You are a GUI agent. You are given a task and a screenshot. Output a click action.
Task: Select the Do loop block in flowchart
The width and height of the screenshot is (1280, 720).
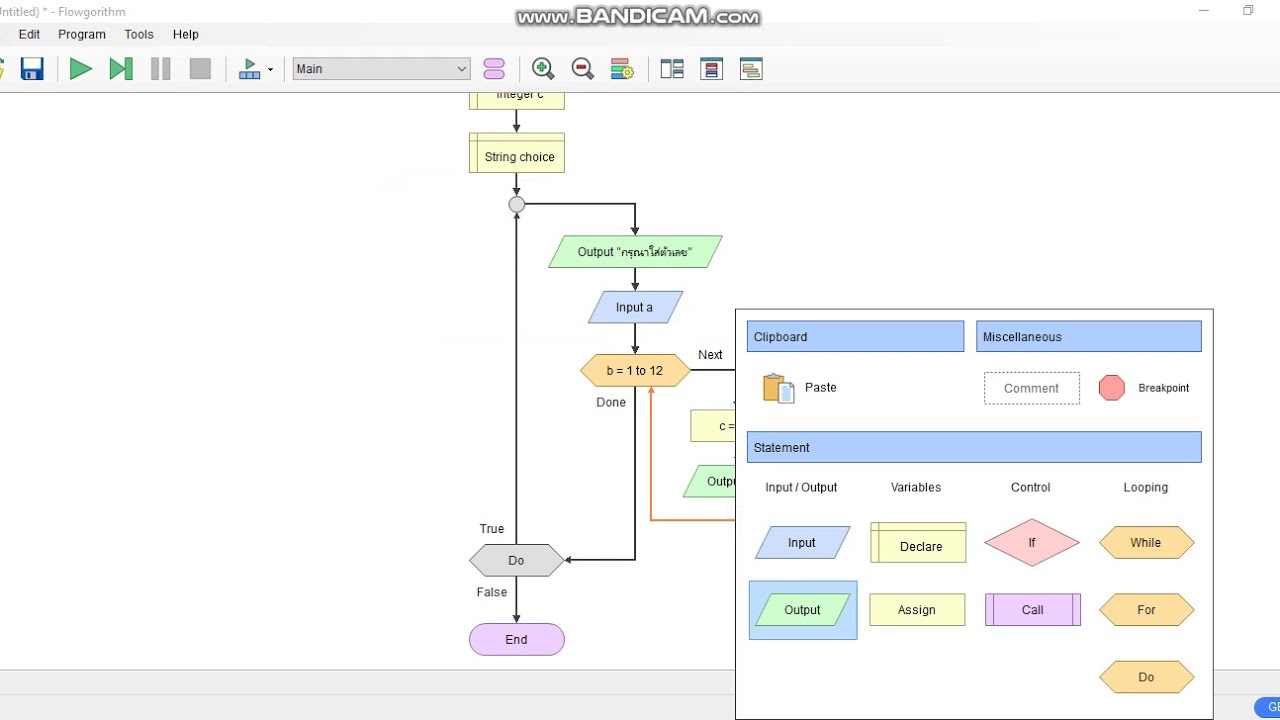(x=516, y=560)
